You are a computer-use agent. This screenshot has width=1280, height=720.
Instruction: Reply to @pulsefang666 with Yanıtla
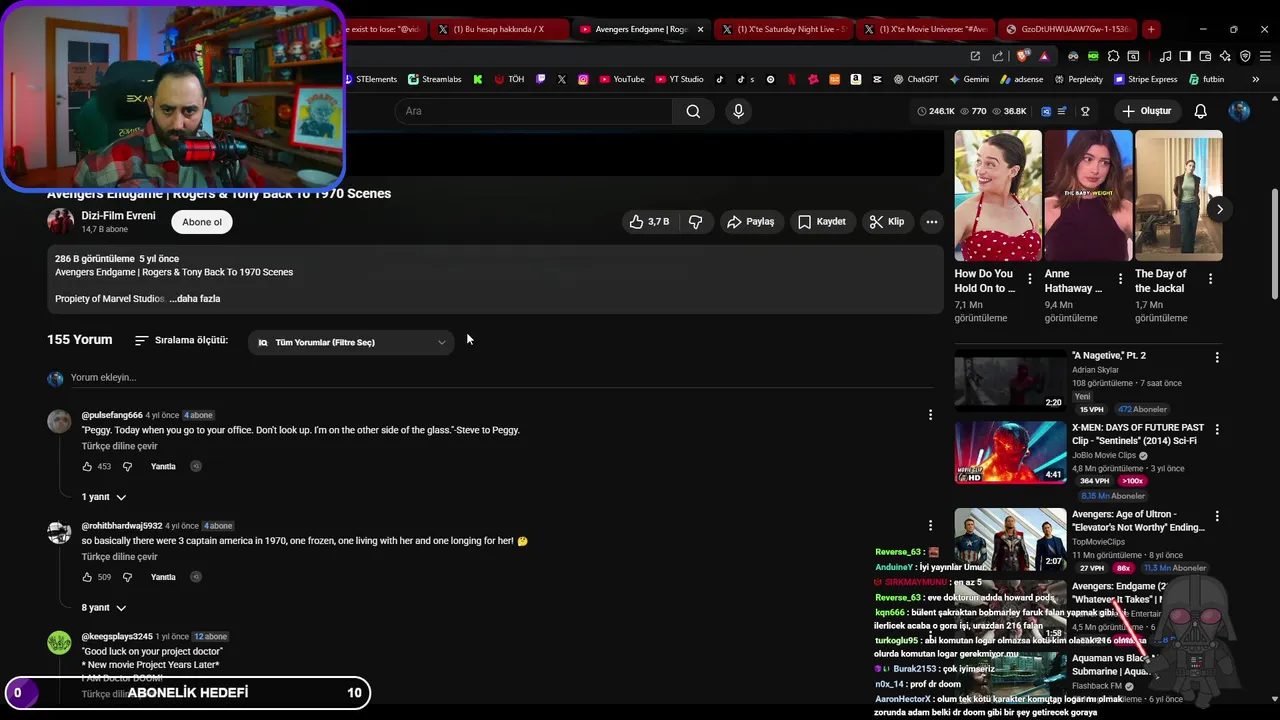point(163,467)
